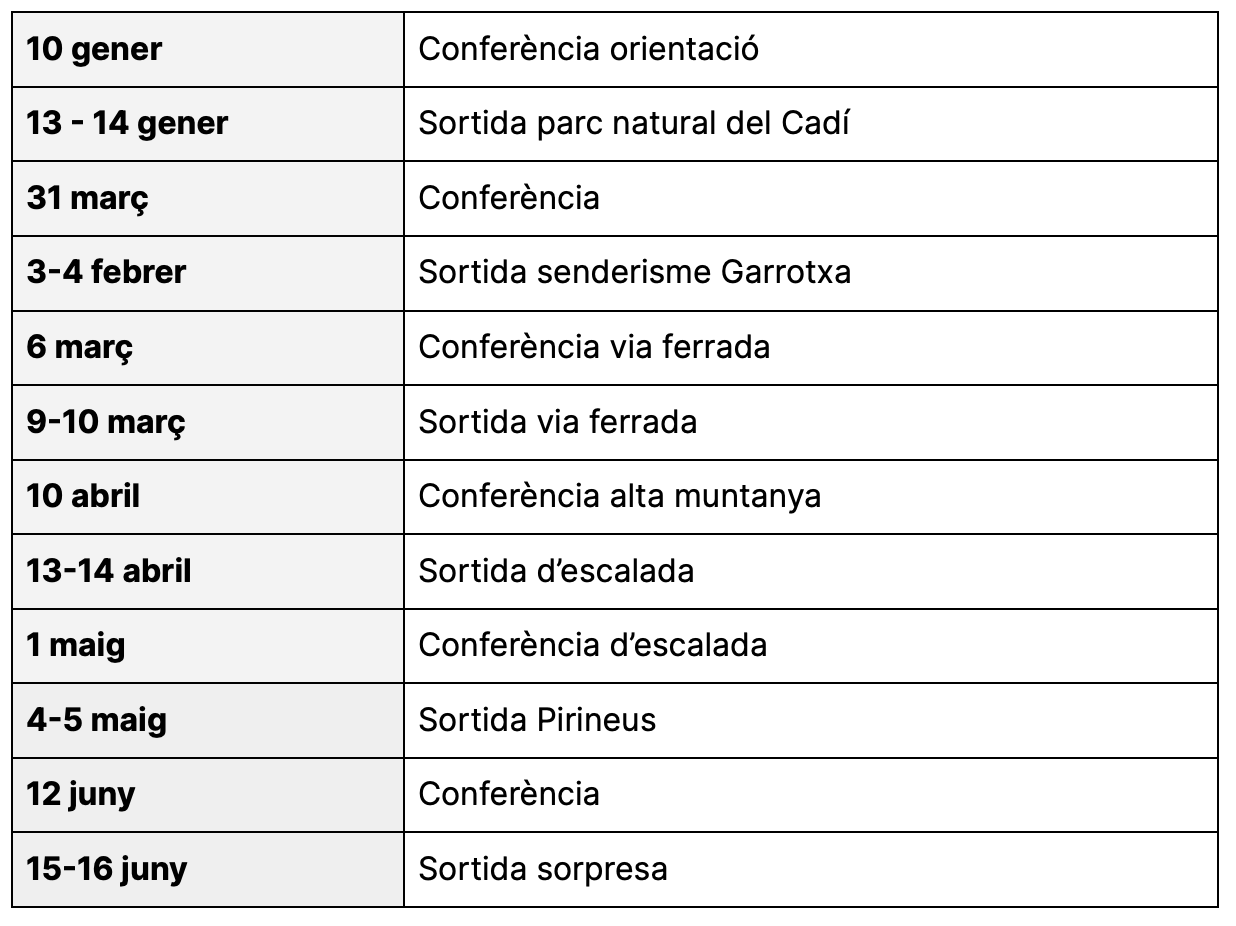This screenshot has width=1236, height=926.
Task: Click the "Sortida sorpresa" cell
Action: point(811,869)
